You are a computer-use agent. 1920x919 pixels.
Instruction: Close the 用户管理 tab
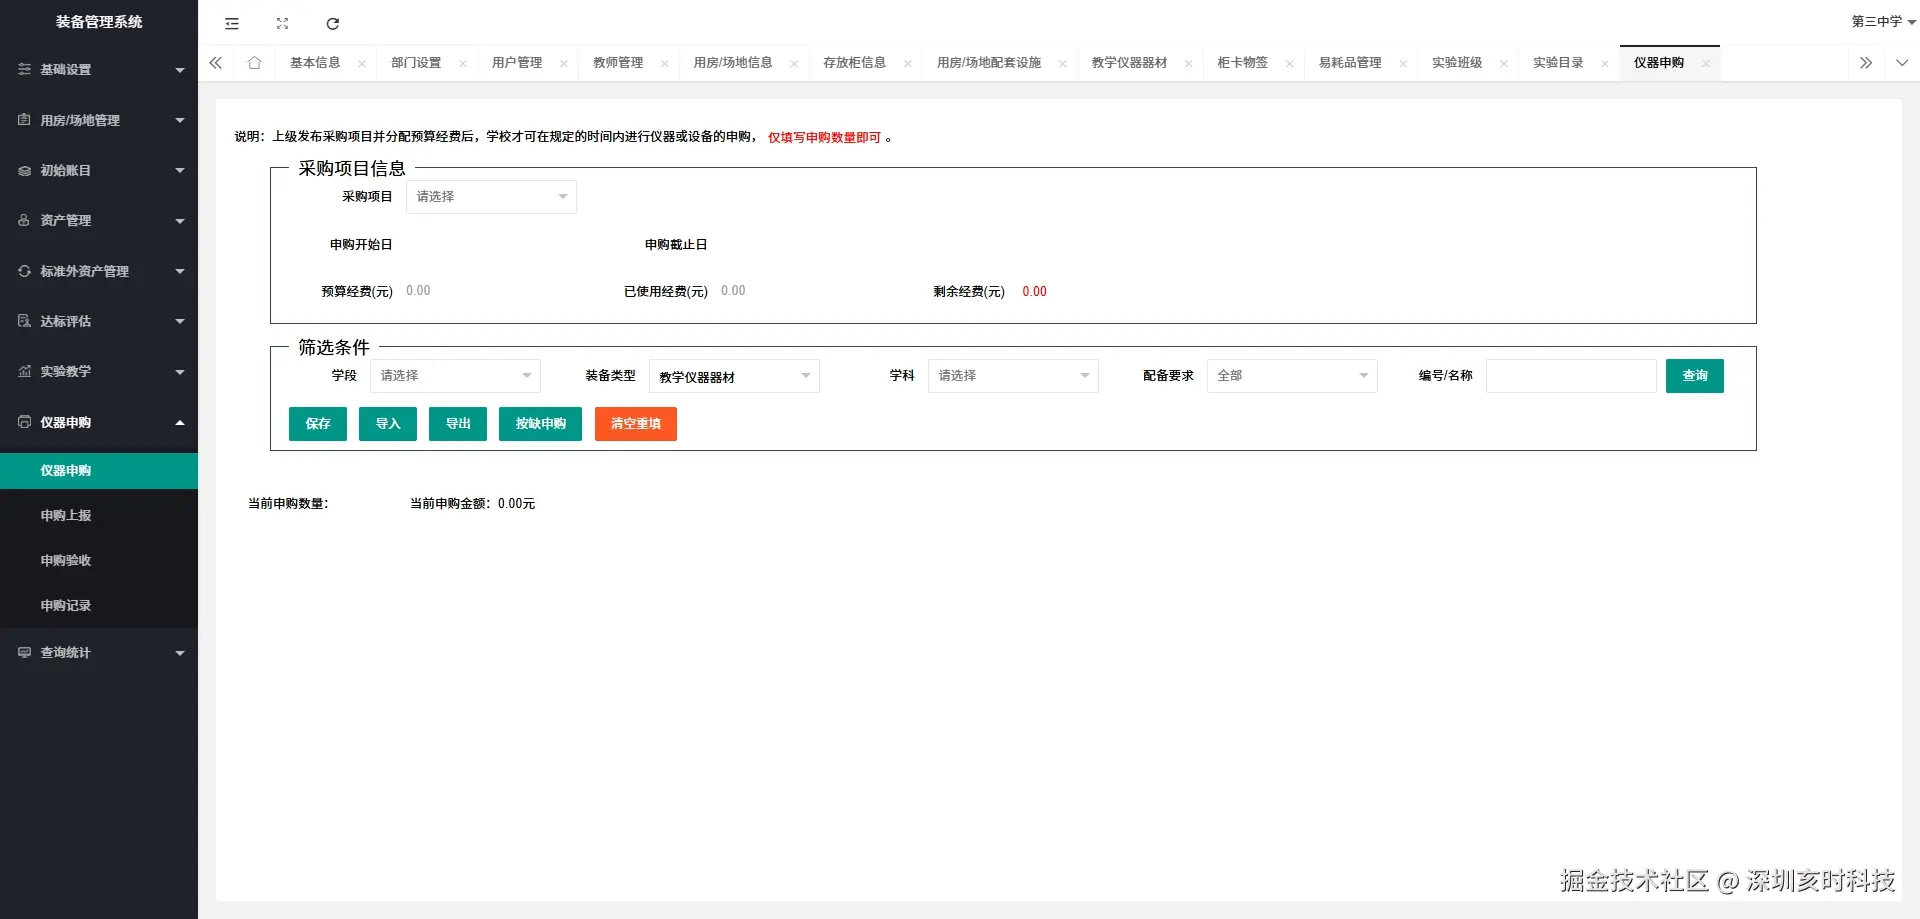pos(564,63)
